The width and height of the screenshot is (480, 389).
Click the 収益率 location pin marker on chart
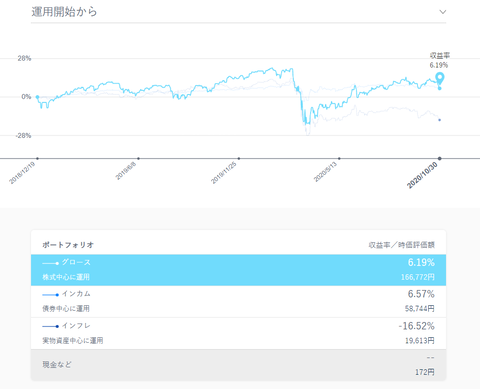(440, 78)
